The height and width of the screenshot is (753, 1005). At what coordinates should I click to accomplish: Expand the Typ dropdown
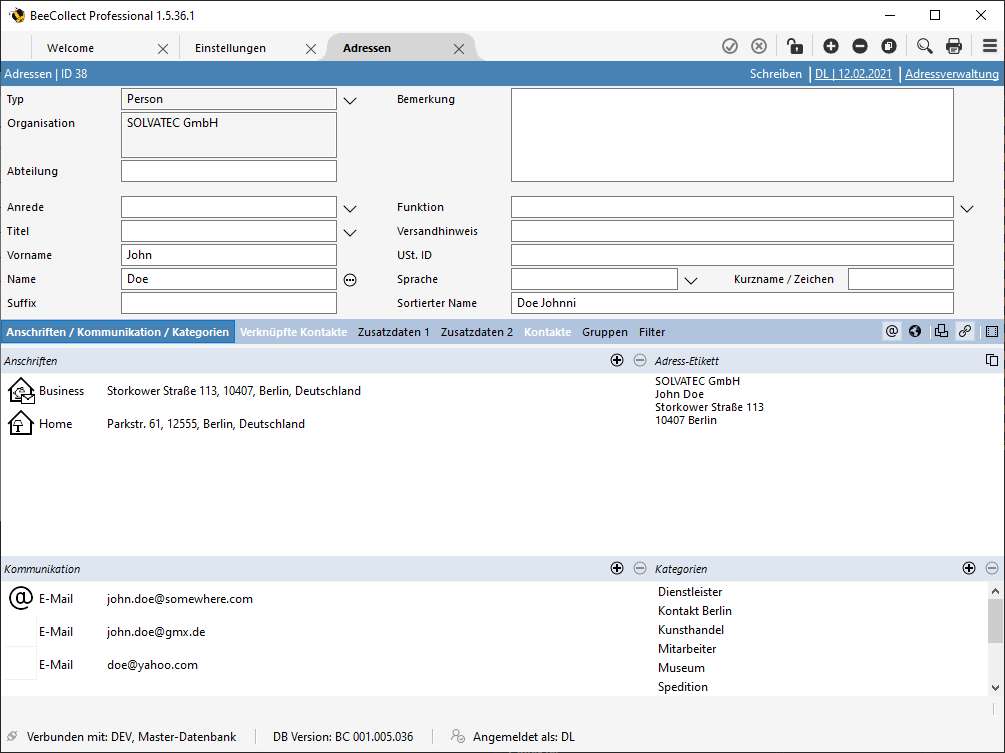point(350,100)
